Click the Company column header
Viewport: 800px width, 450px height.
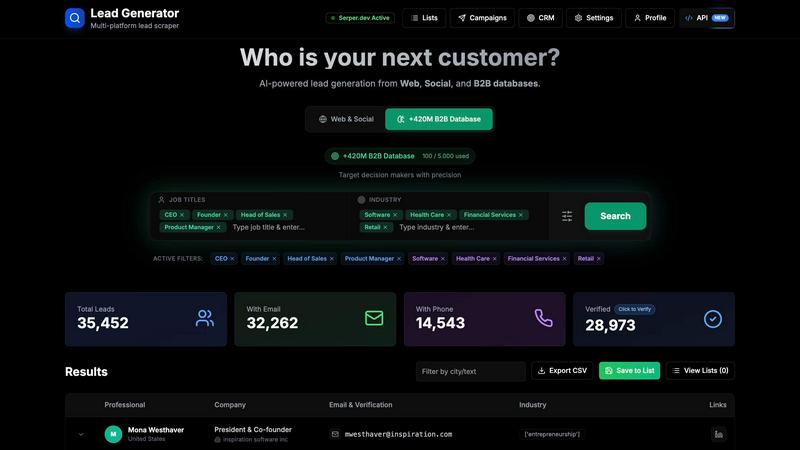(x=230, y=405)
